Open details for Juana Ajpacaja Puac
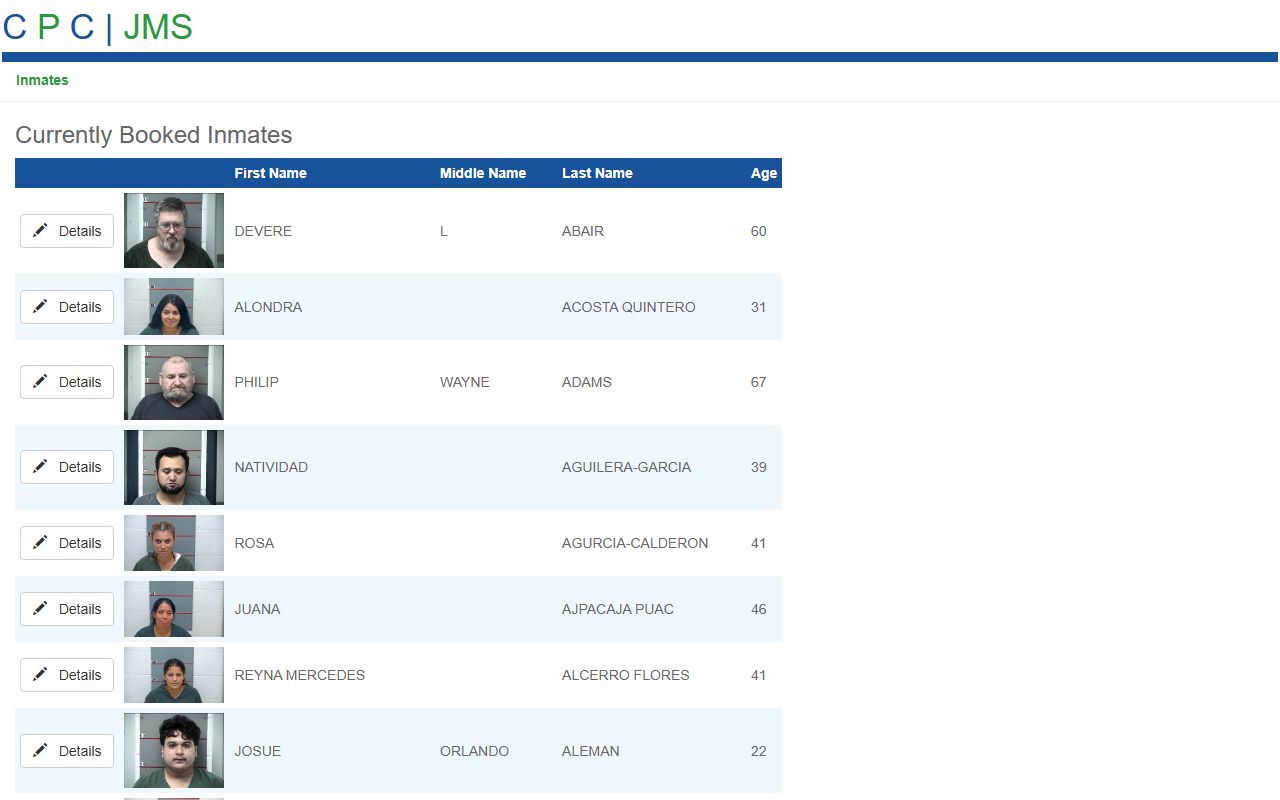The width and height of the screenshot is (1280, 800). (x=67, y=609)
